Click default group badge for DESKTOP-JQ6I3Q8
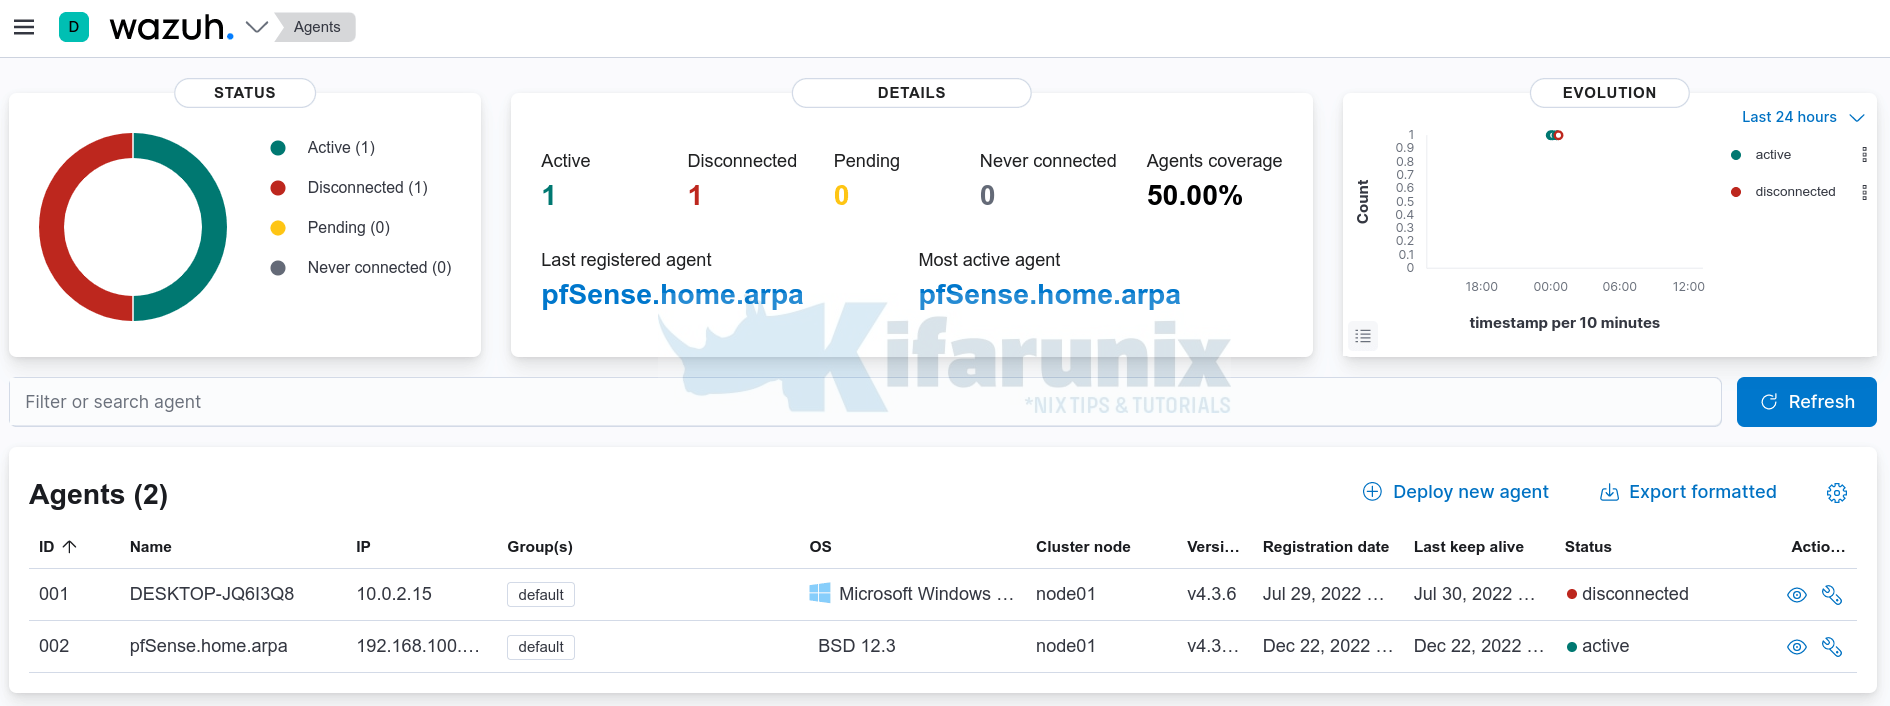The height and width of the screenshot is (706, 1890). click(x=541, y=594)
